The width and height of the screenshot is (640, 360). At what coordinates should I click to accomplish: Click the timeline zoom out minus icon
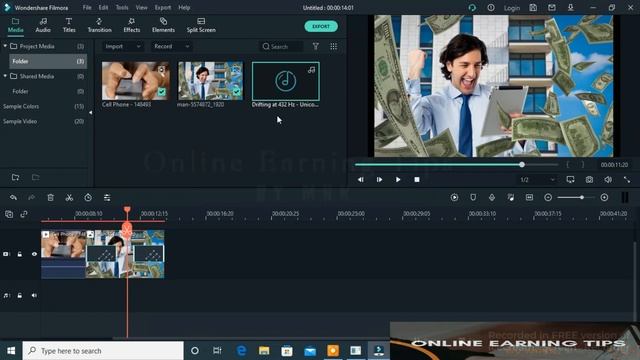(x=548, y=198)
